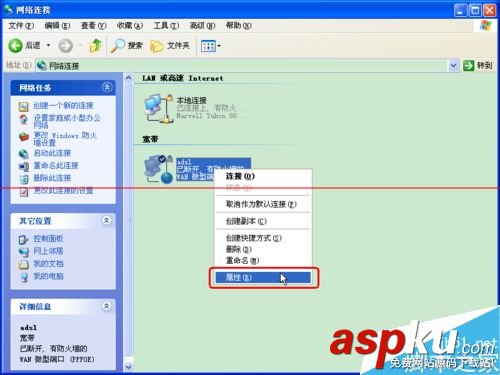Choose 创建副本(C) in context menu
Image resolution: width=500 pixels, height=375 pixels.
tap(263, 221)
